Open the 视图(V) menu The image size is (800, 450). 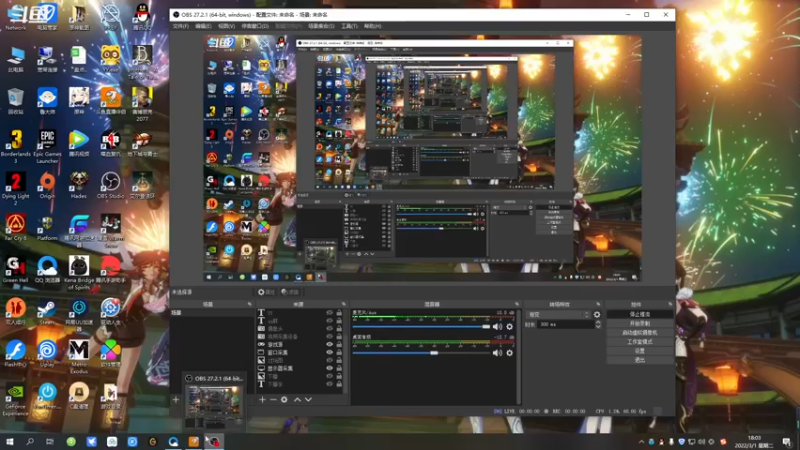pos(227,26)
